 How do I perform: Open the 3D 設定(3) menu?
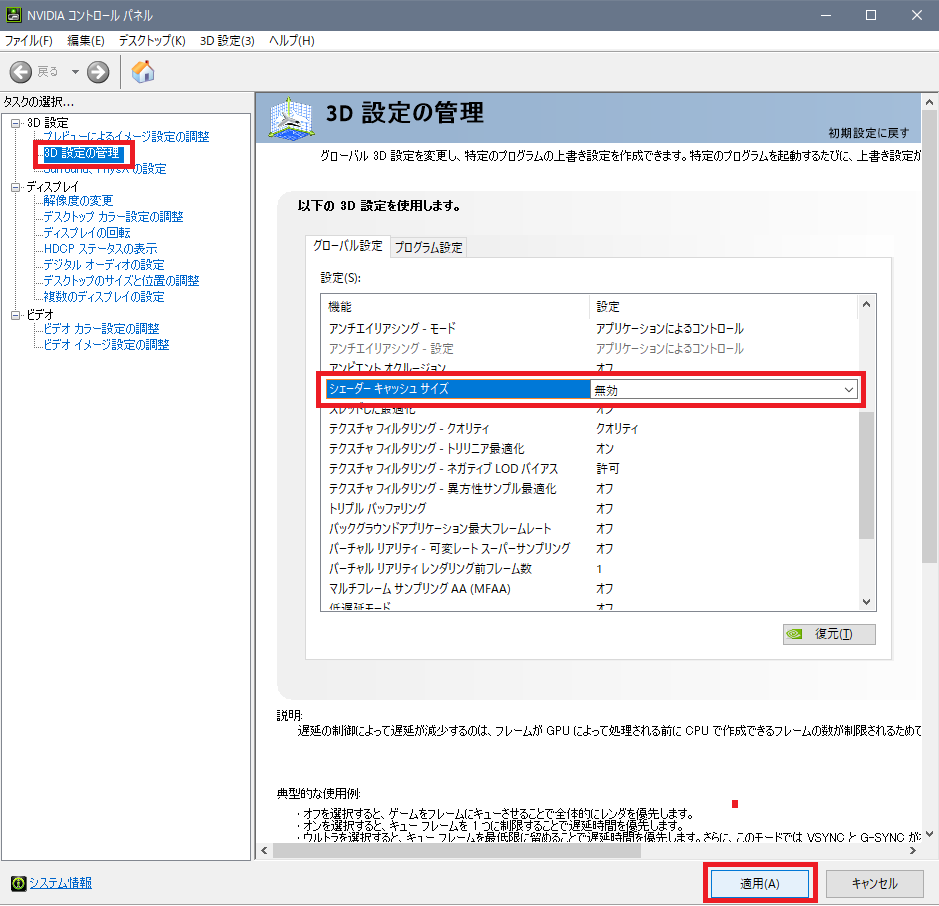(x=227, y=41)
